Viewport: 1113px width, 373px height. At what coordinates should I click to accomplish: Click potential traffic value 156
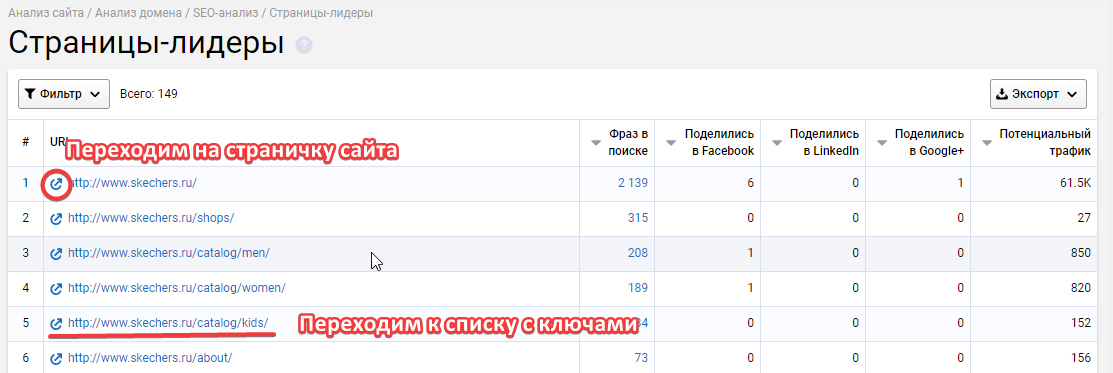[x=1080, y=357]
